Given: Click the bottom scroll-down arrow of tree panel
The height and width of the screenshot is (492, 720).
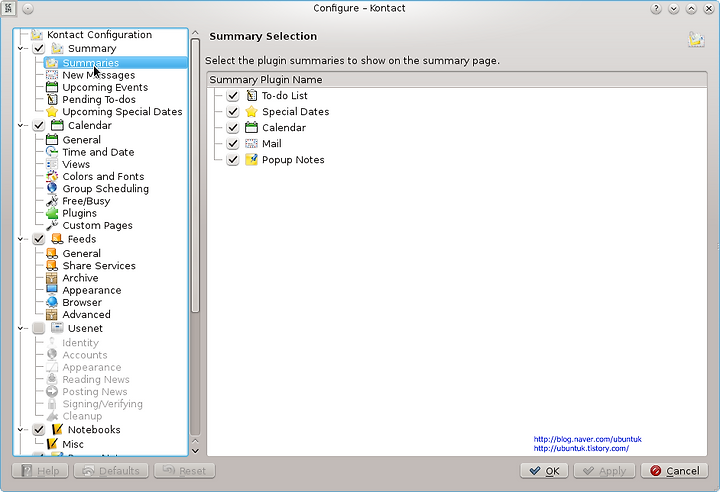Looking at the screenshot, I should pos(195,451).
